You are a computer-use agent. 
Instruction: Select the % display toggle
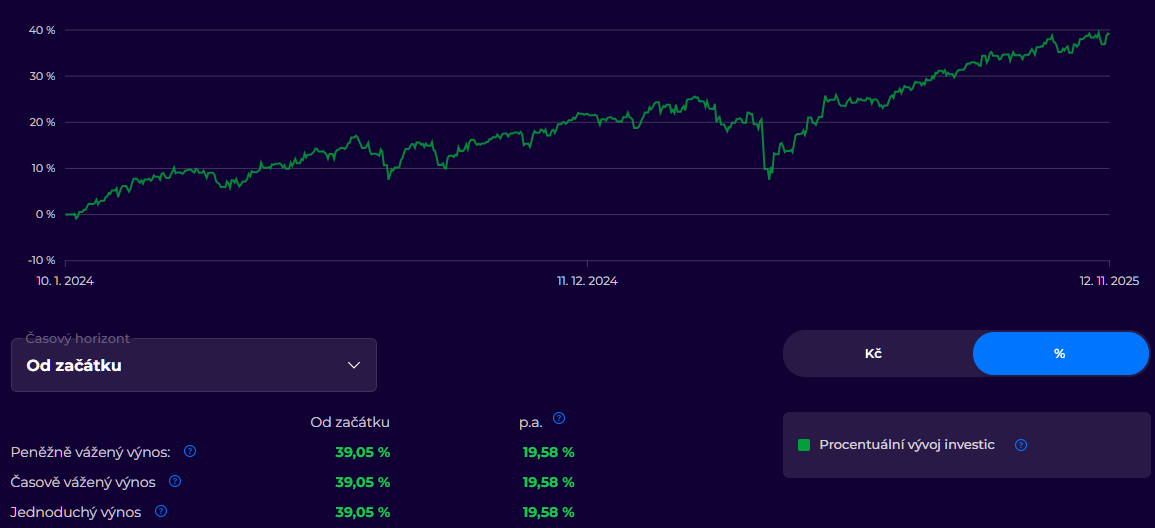click(x=1059, y=354)
